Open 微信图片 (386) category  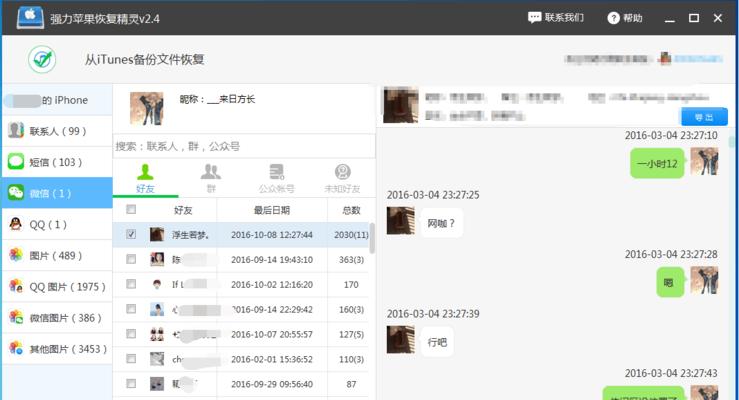[x=57, y=318]
